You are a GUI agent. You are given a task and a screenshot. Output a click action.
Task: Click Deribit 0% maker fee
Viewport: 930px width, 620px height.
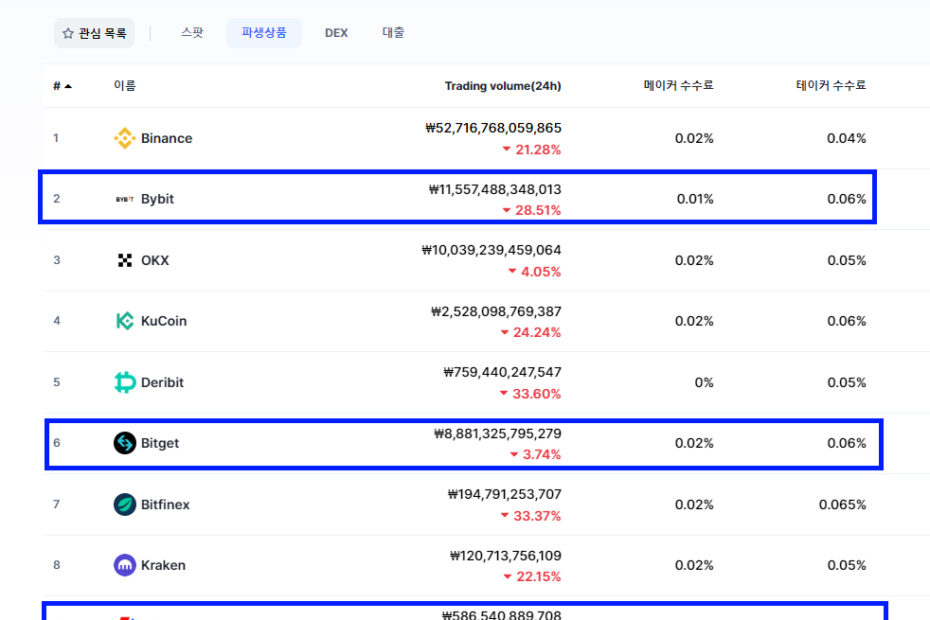click(x=704, y=383)
